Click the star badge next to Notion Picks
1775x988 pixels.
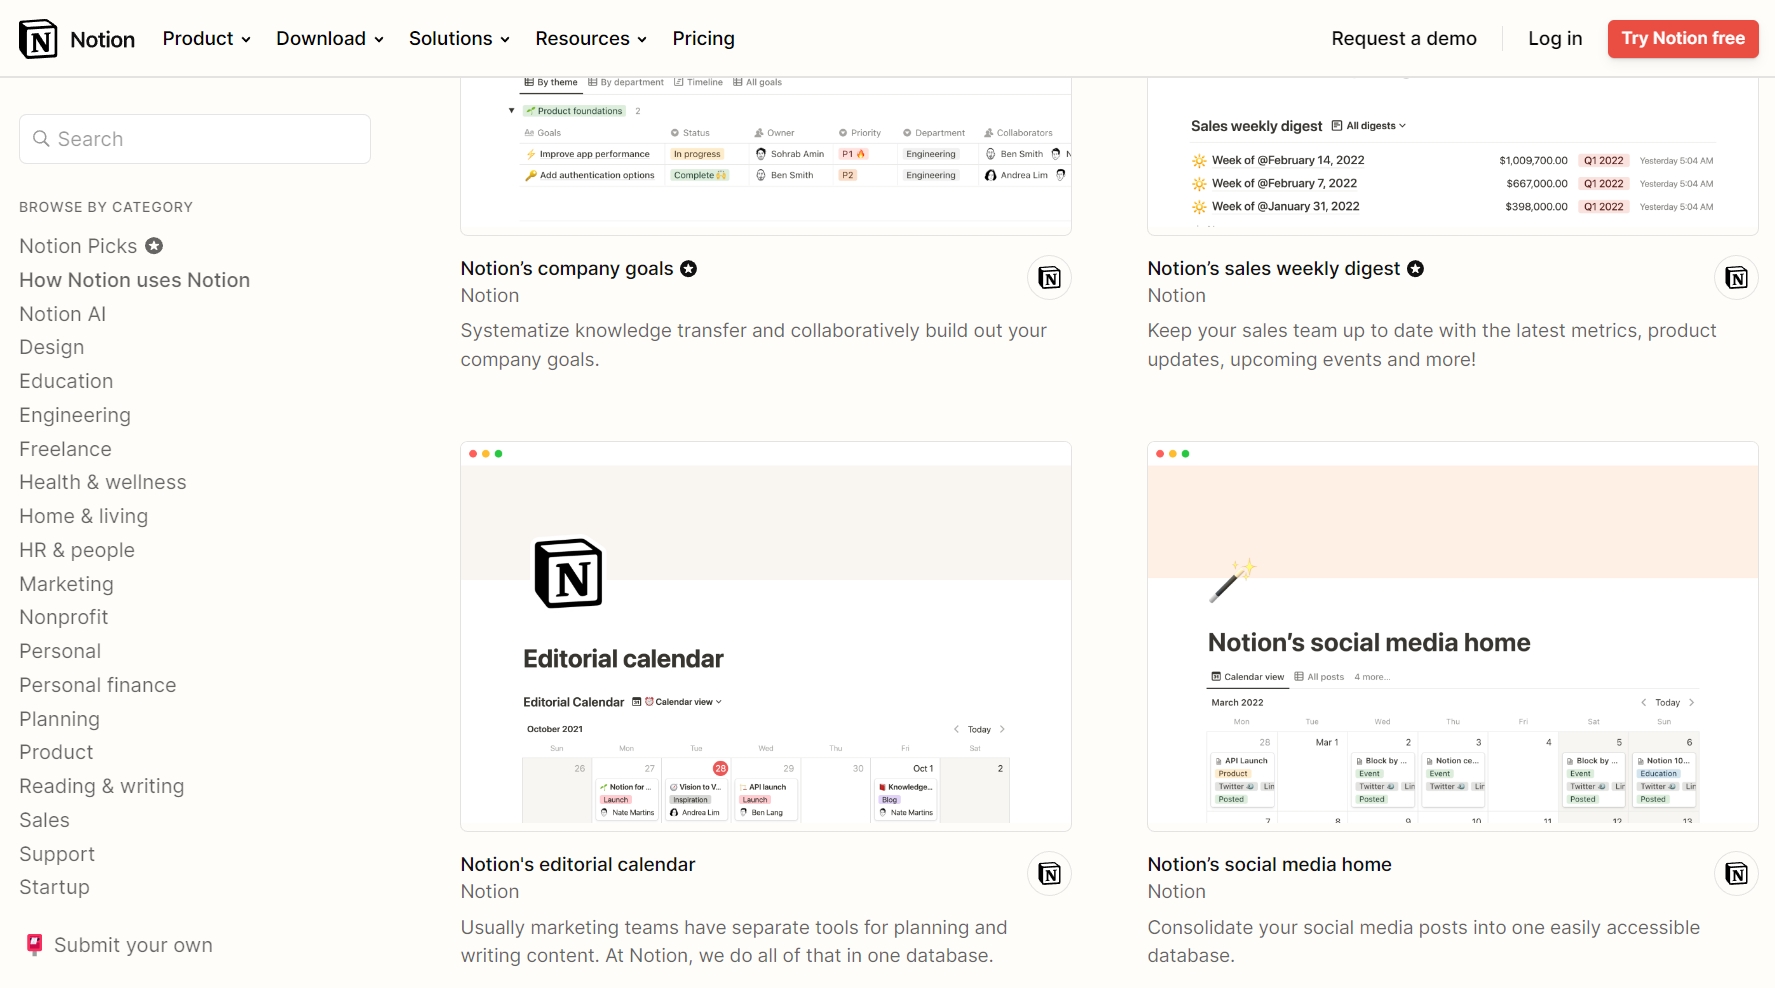click(x=154, y=246)
